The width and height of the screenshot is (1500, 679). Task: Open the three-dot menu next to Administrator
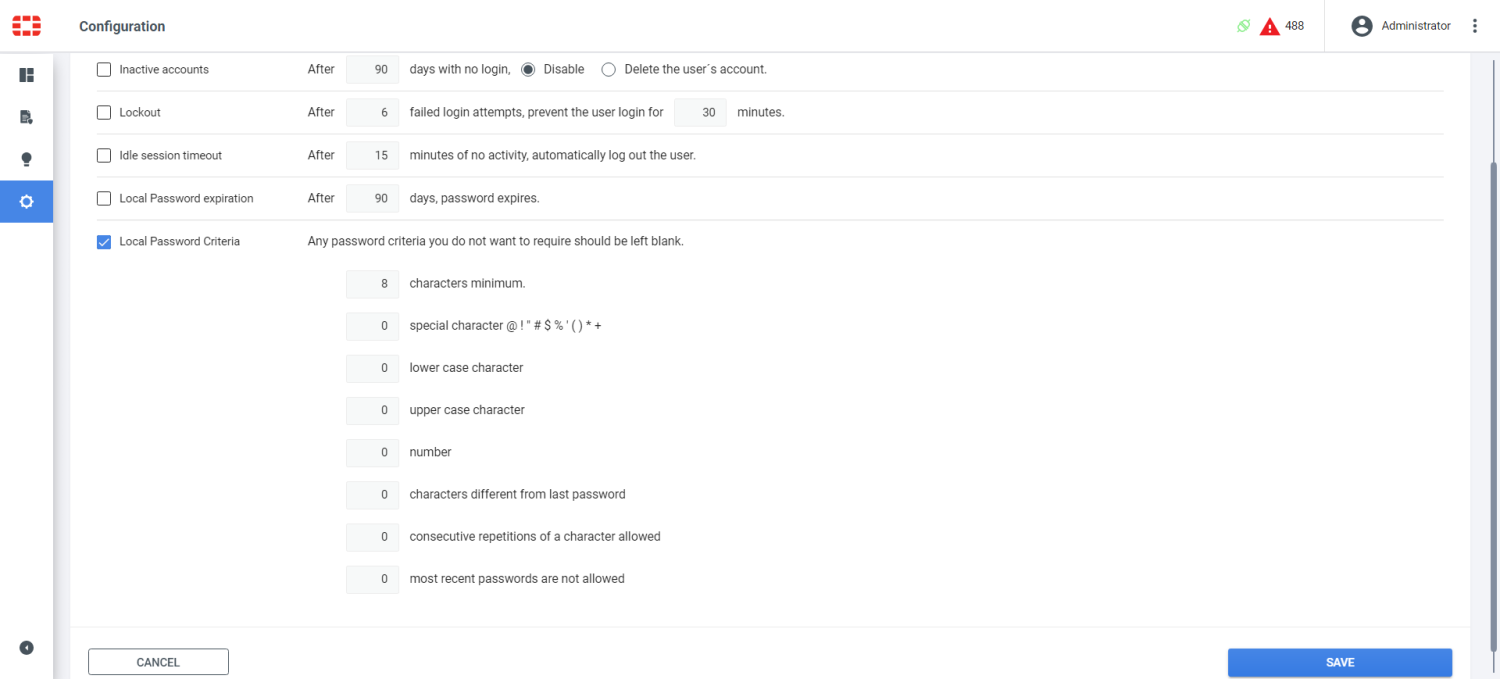(1475, 25)
